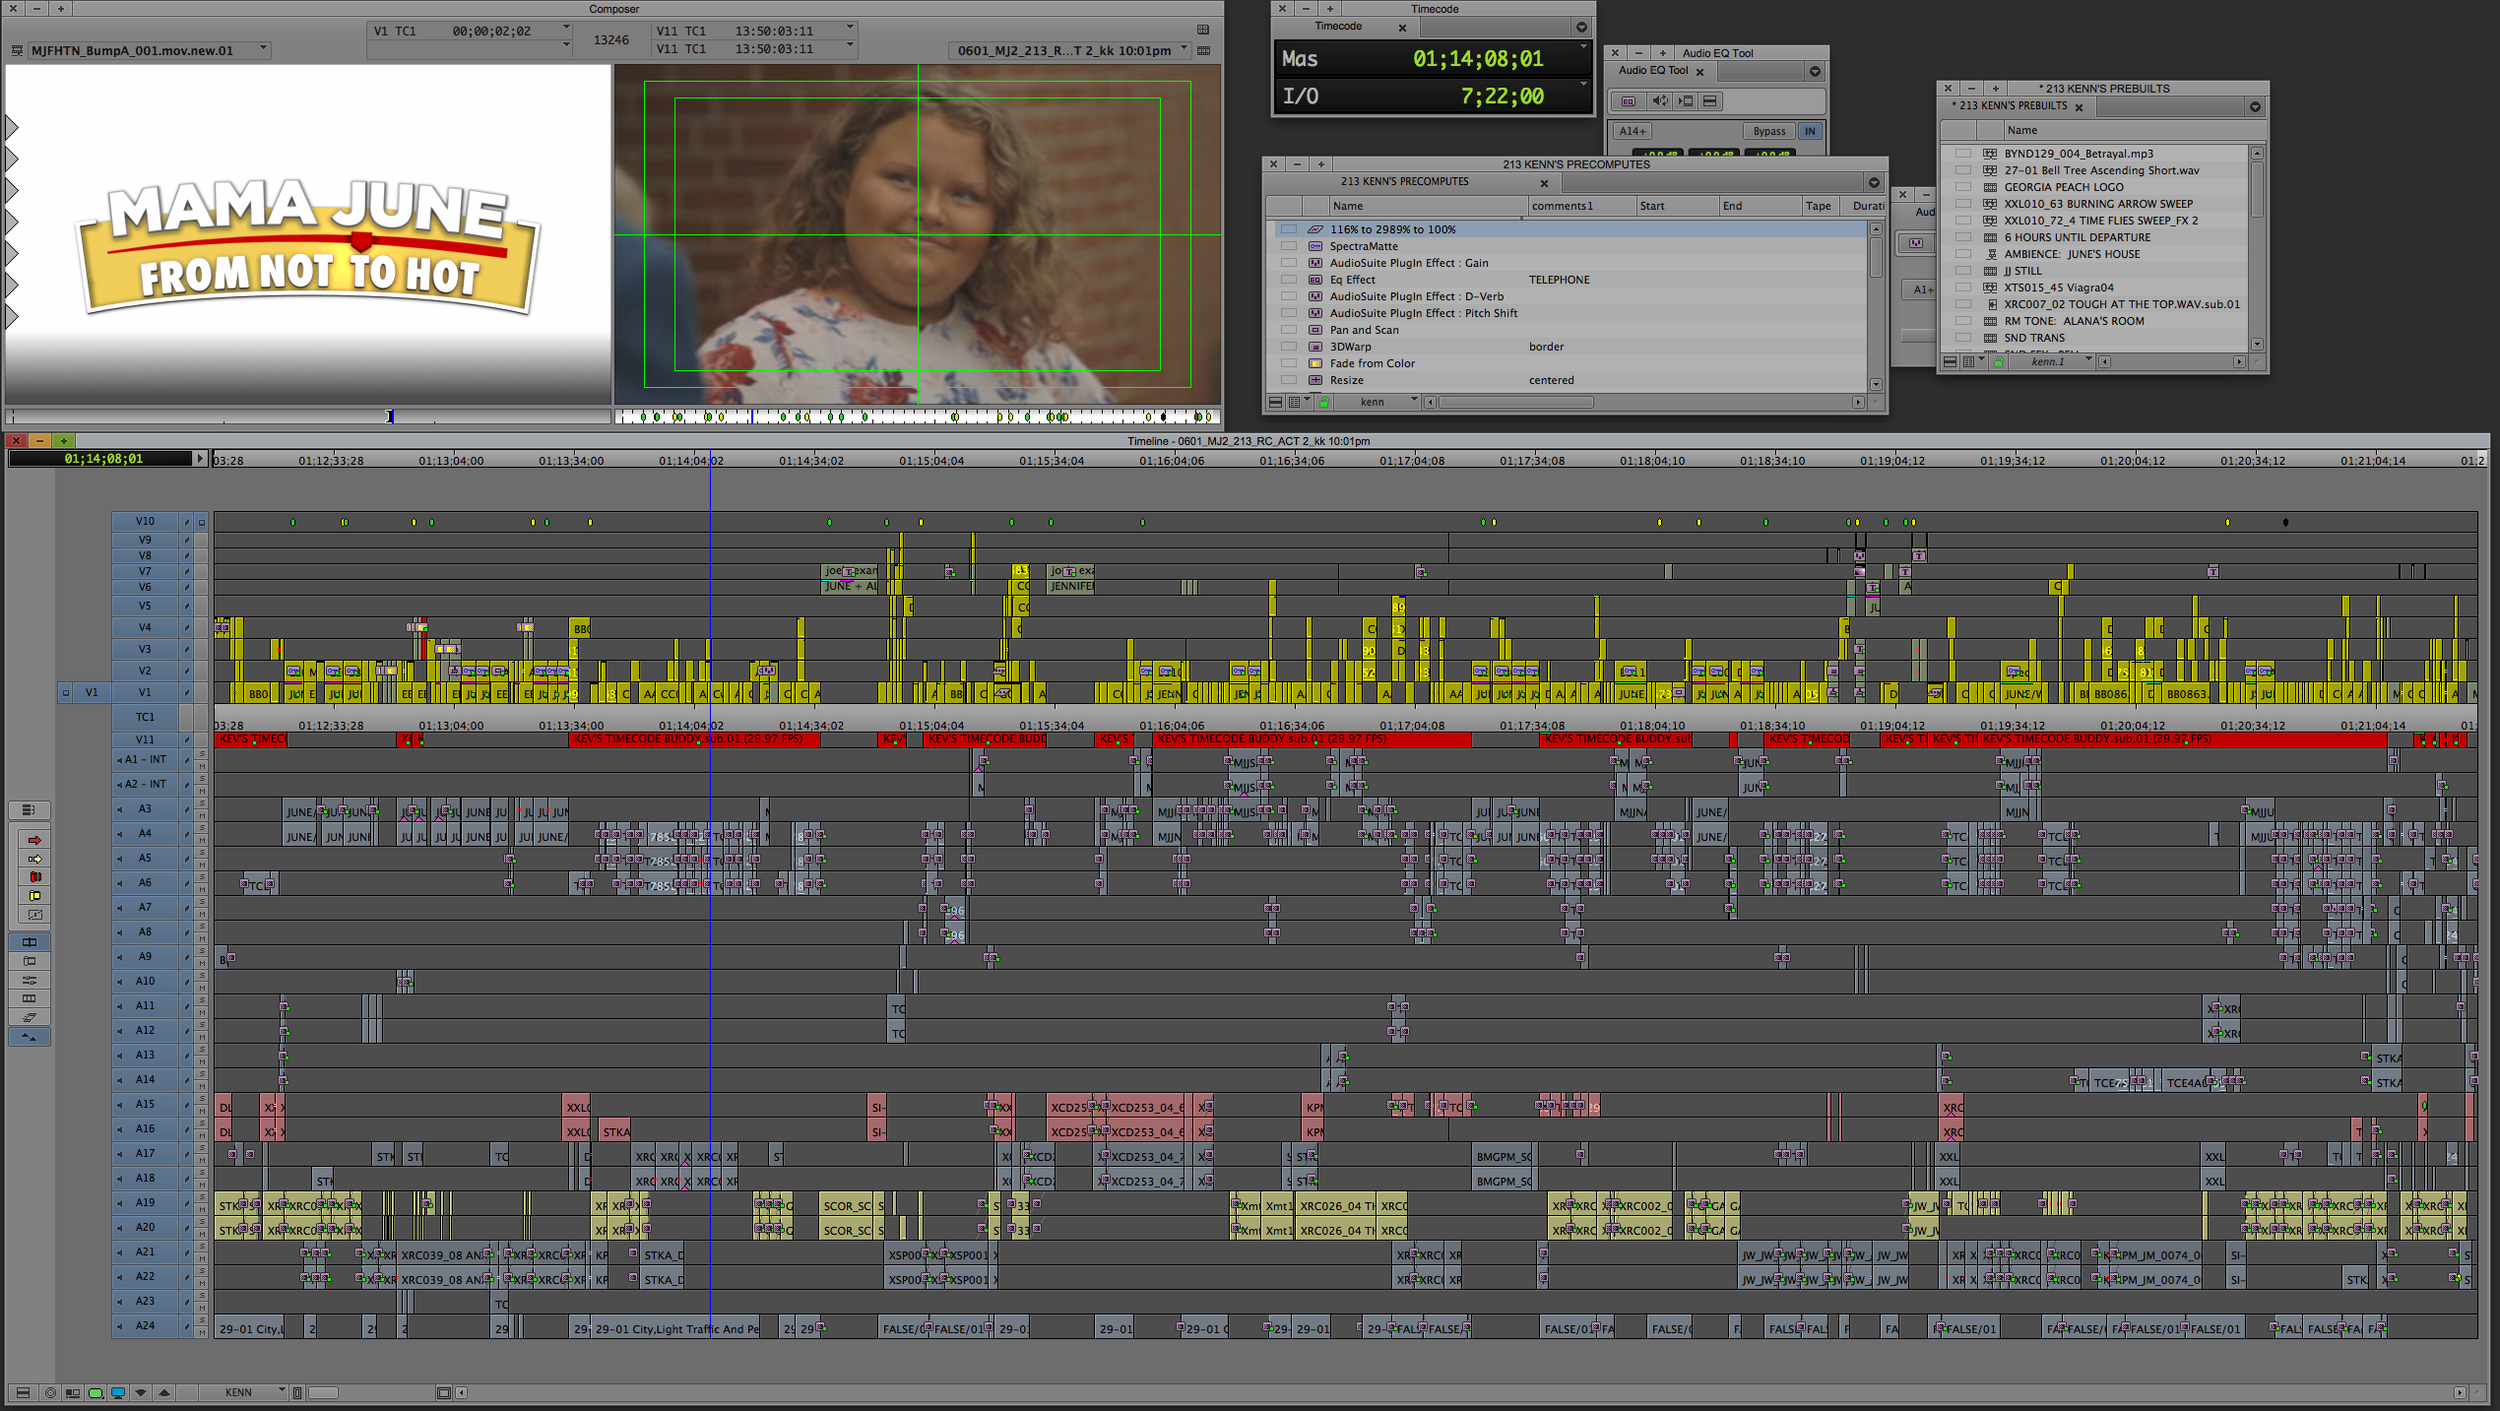Open the I/O timecode display dropdown
The height and width of the screenshot is (1411, 2500).
coord(1582,84)
